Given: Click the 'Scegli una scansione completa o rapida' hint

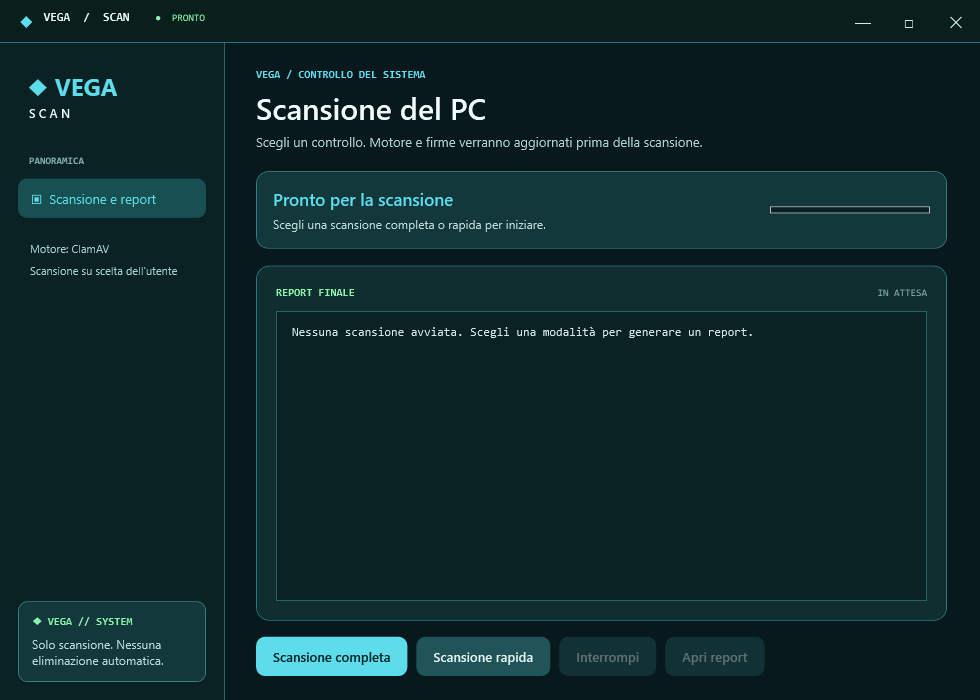Looking at the screenshot, I should pyautogui.click(x=409, y=225).
